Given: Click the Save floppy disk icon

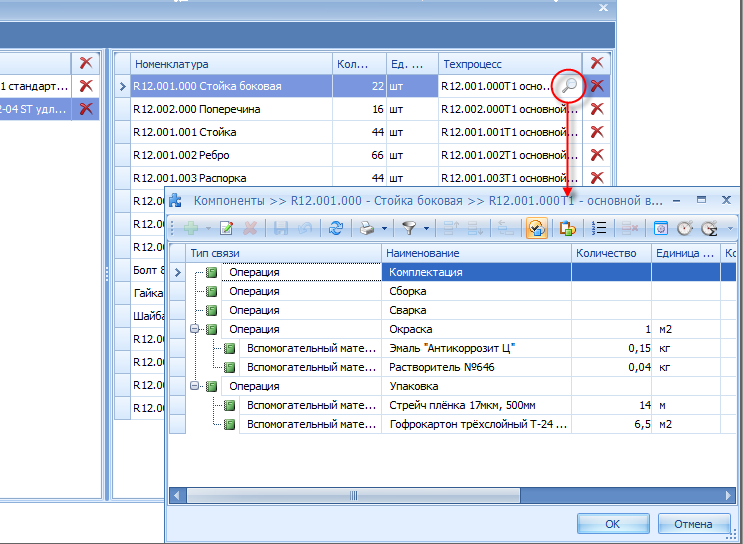Looking at the screenshot, I should point(281,228).
